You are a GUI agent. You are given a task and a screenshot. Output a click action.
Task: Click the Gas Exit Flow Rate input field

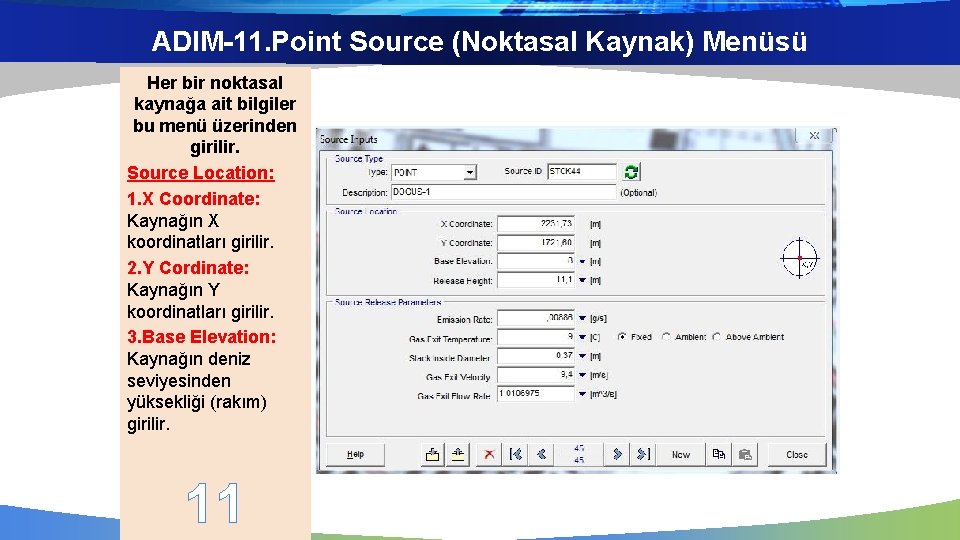[x=536, y=394]
